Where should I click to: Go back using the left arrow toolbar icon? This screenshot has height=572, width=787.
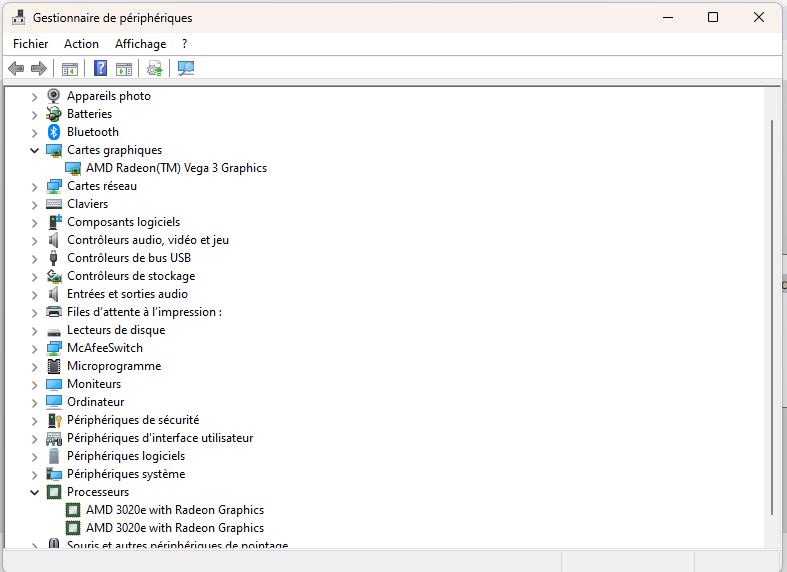pyautogui.click(x=16, y=68)
